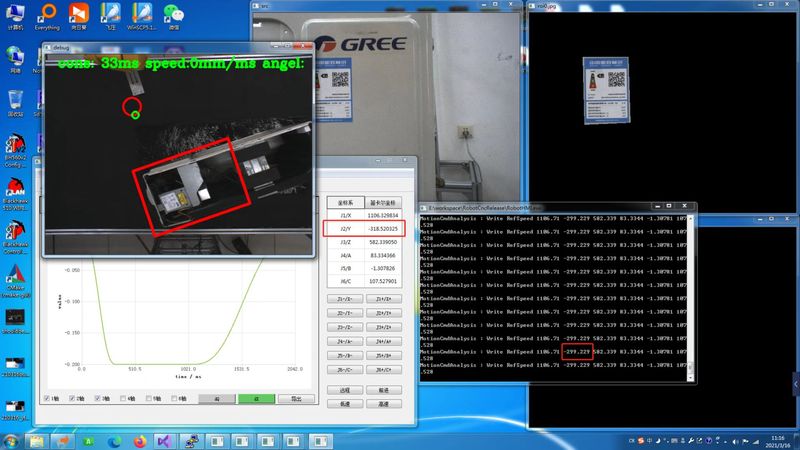Click the J5+/B+ jog button
This screenshot has width=800, height=450.
tap(384, 356)
